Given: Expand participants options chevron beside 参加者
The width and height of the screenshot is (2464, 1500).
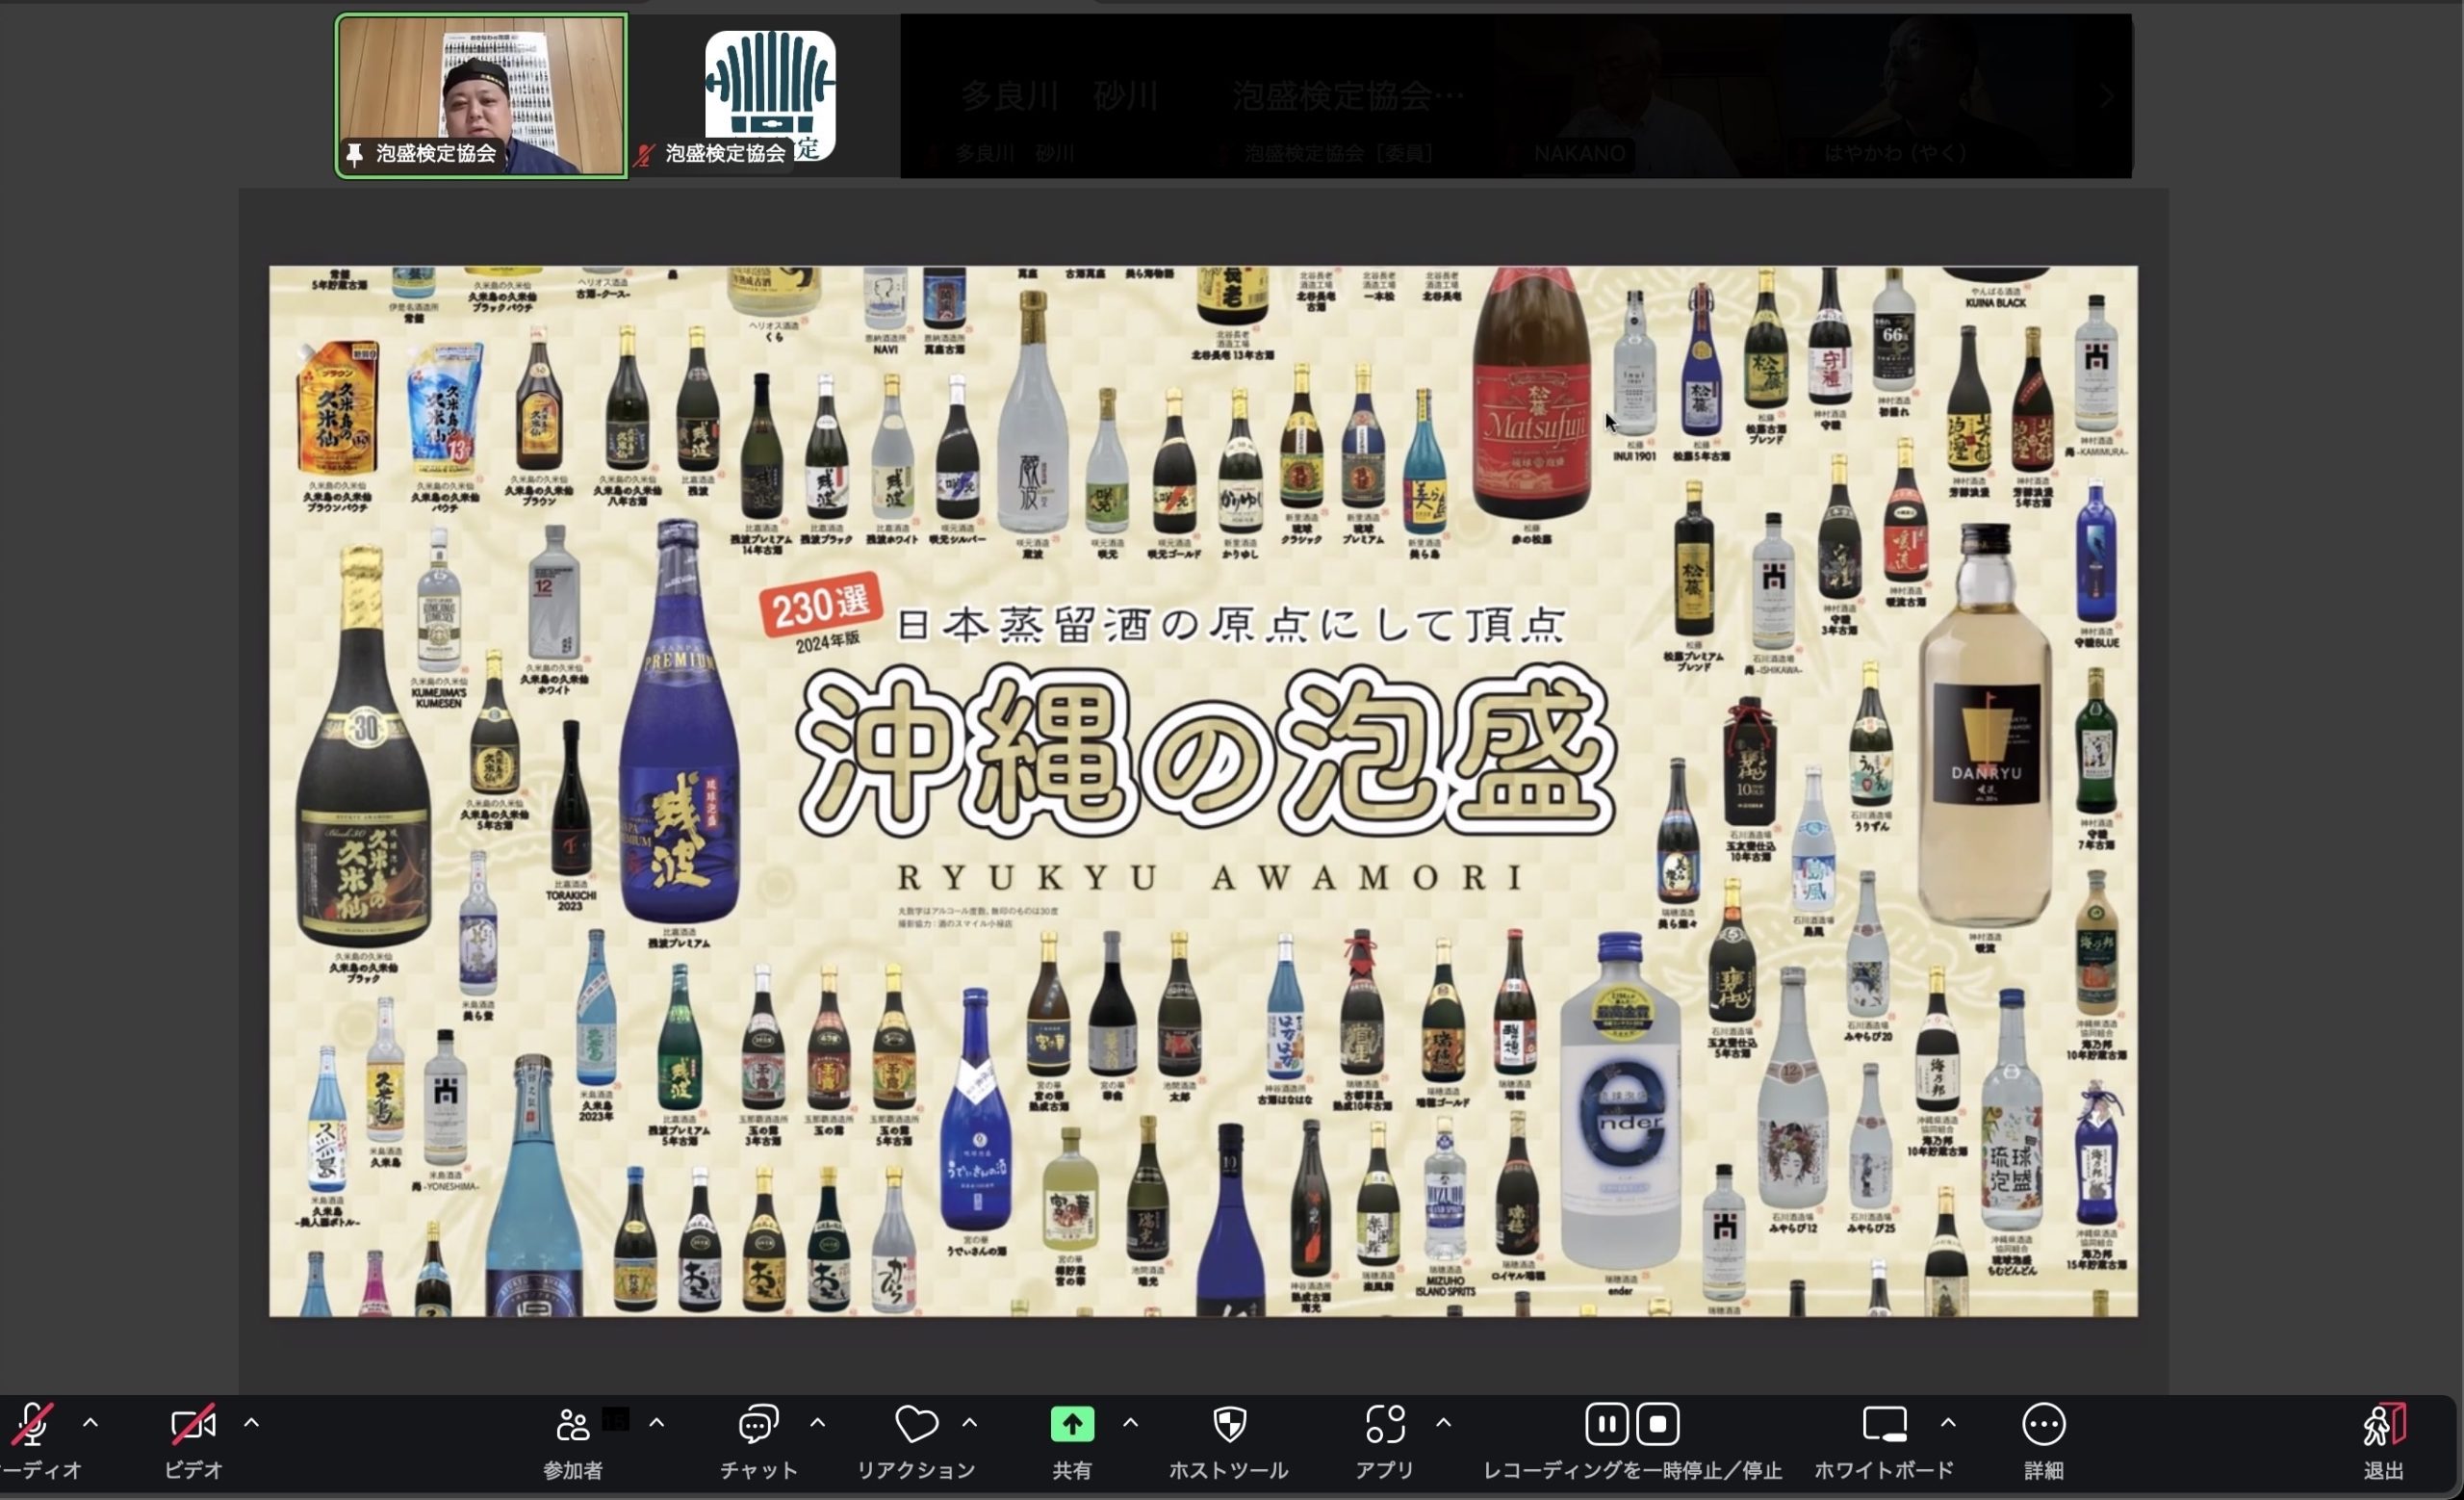Looking at the screenshot, I should point(656,1422).
